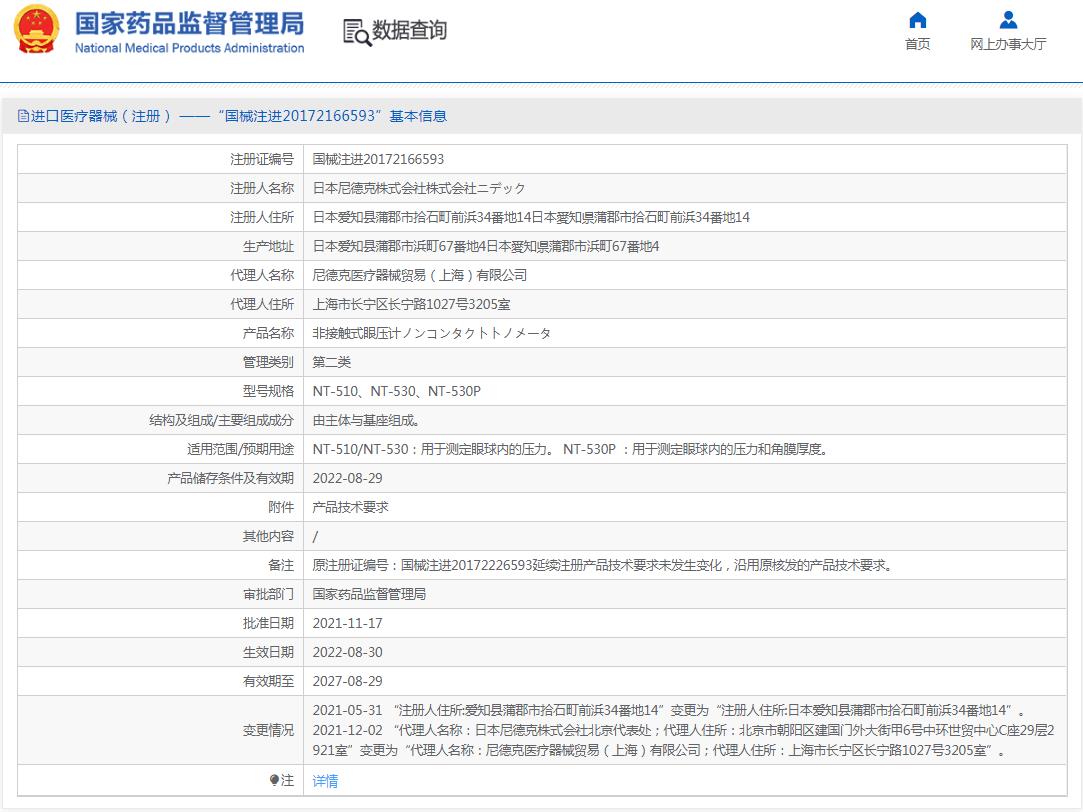This screenshot has height=812, width=1083.
Task: Click approval department 国家药品监督管理局 cell
Action: point(369,594)
